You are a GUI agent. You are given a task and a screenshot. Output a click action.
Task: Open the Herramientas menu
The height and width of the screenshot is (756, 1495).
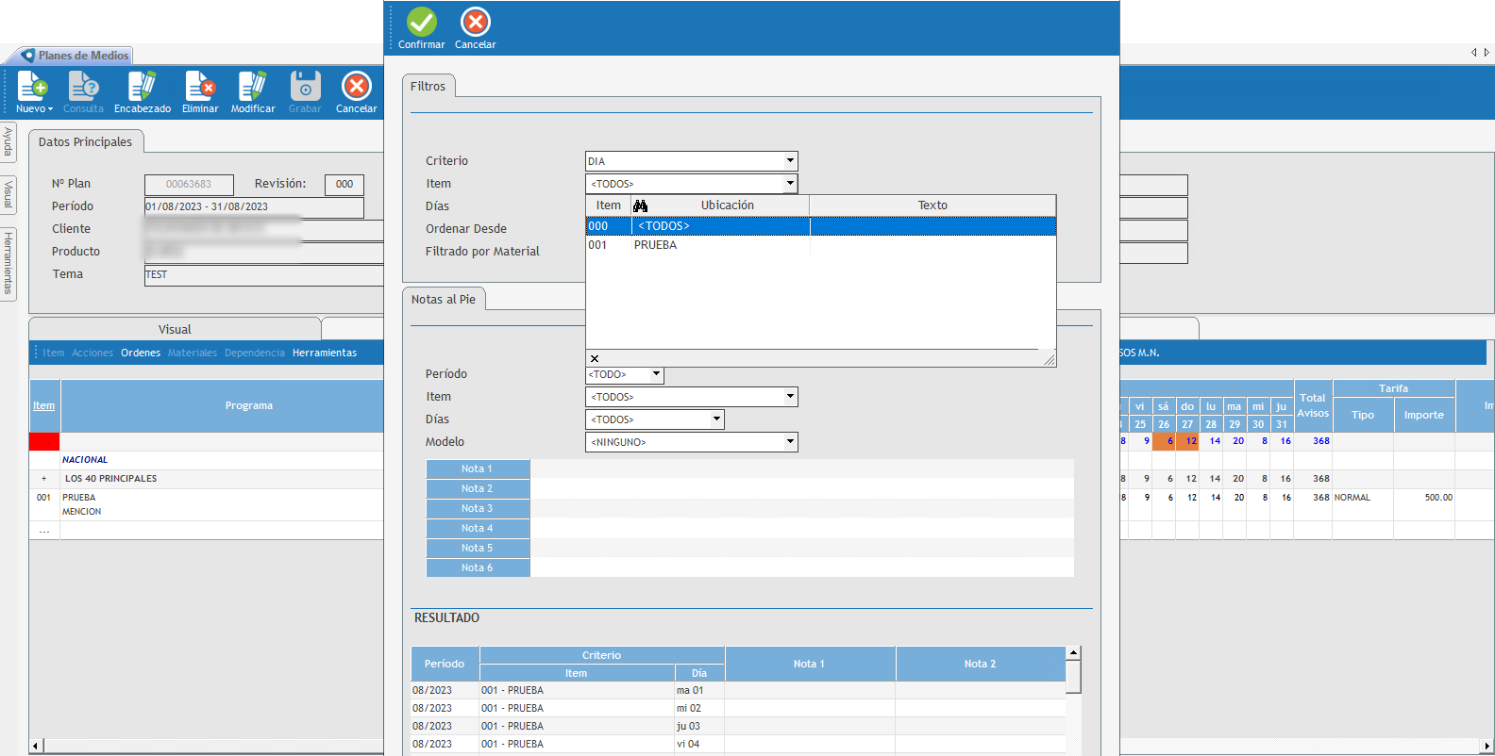coord(324,353)
